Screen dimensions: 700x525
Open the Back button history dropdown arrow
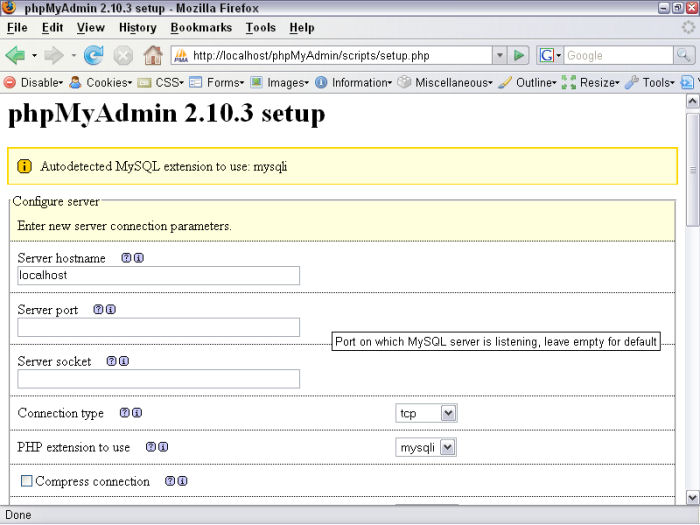click(x=34, y=56)
